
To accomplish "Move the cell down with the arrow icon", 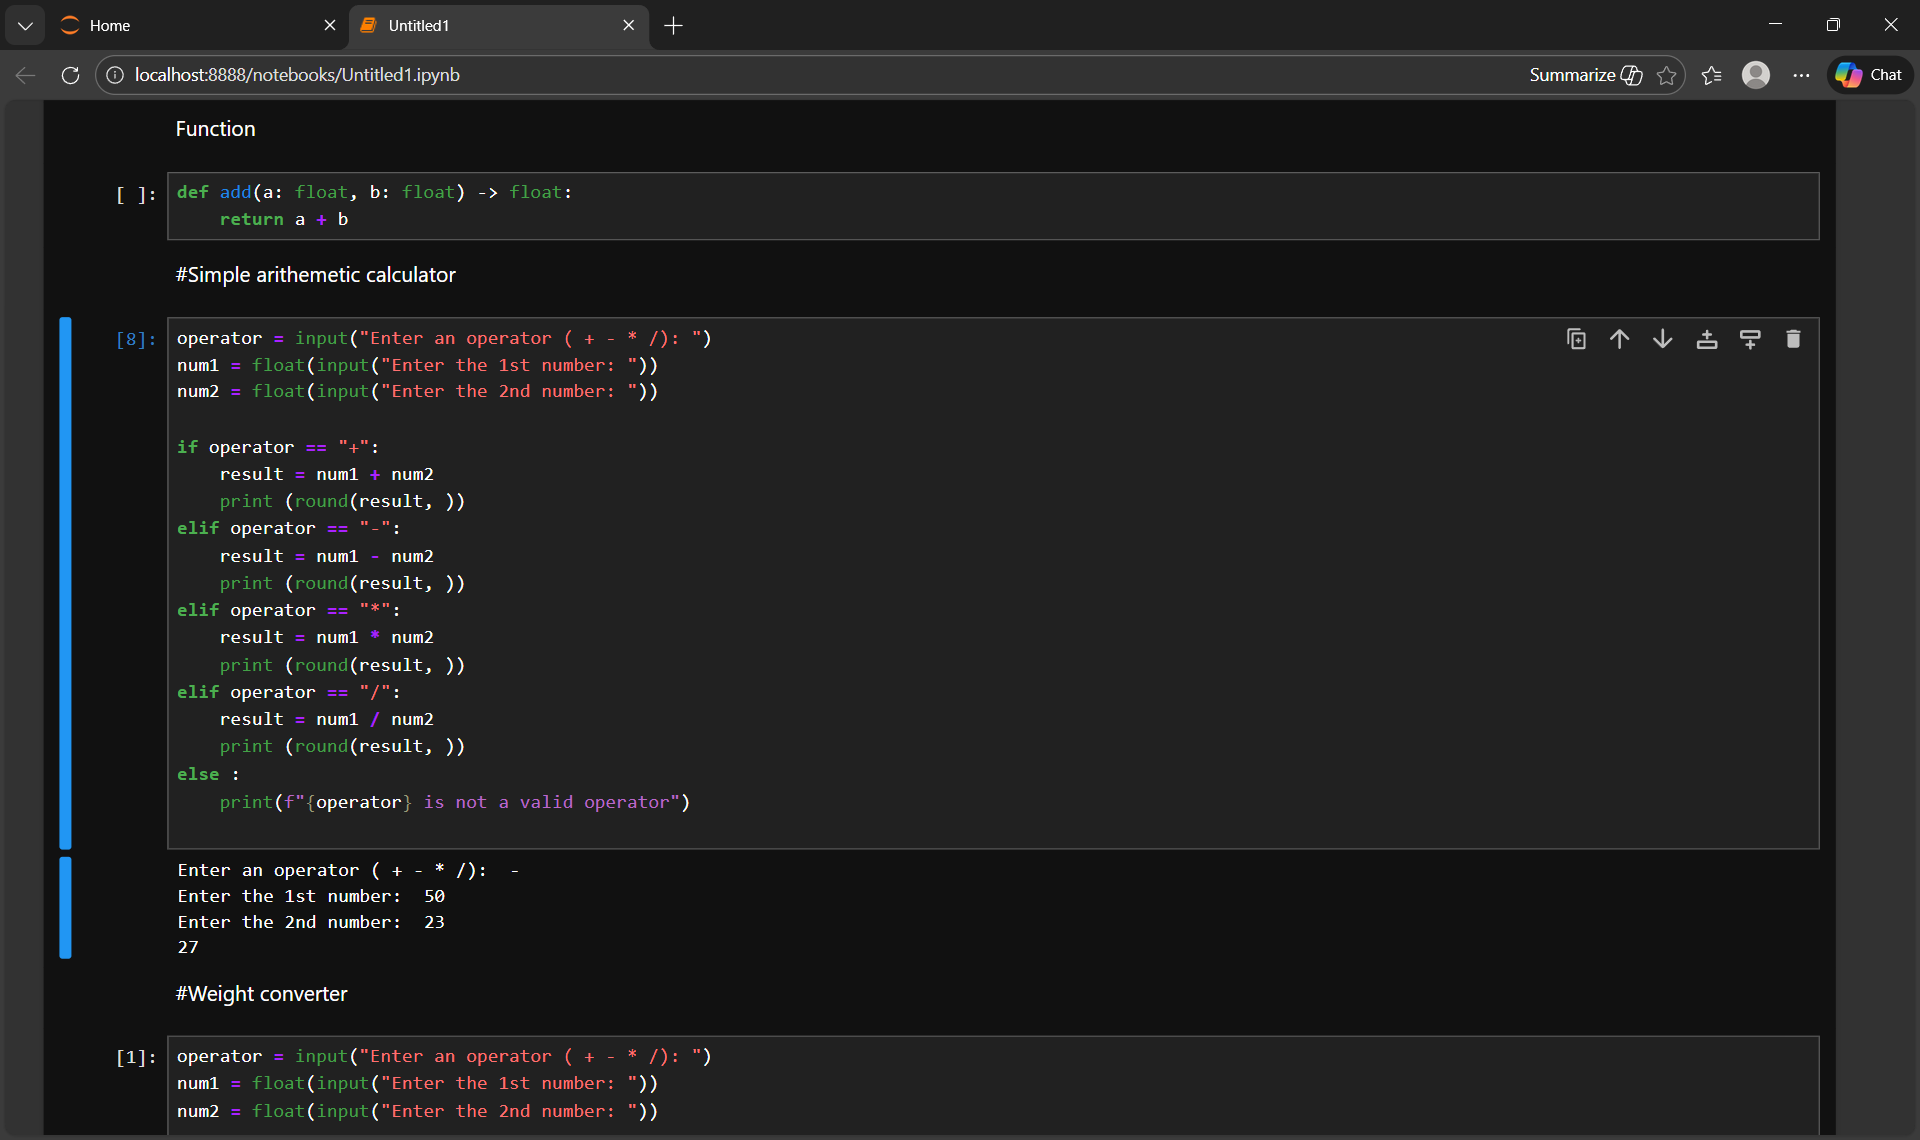I will coord(1662,339).
